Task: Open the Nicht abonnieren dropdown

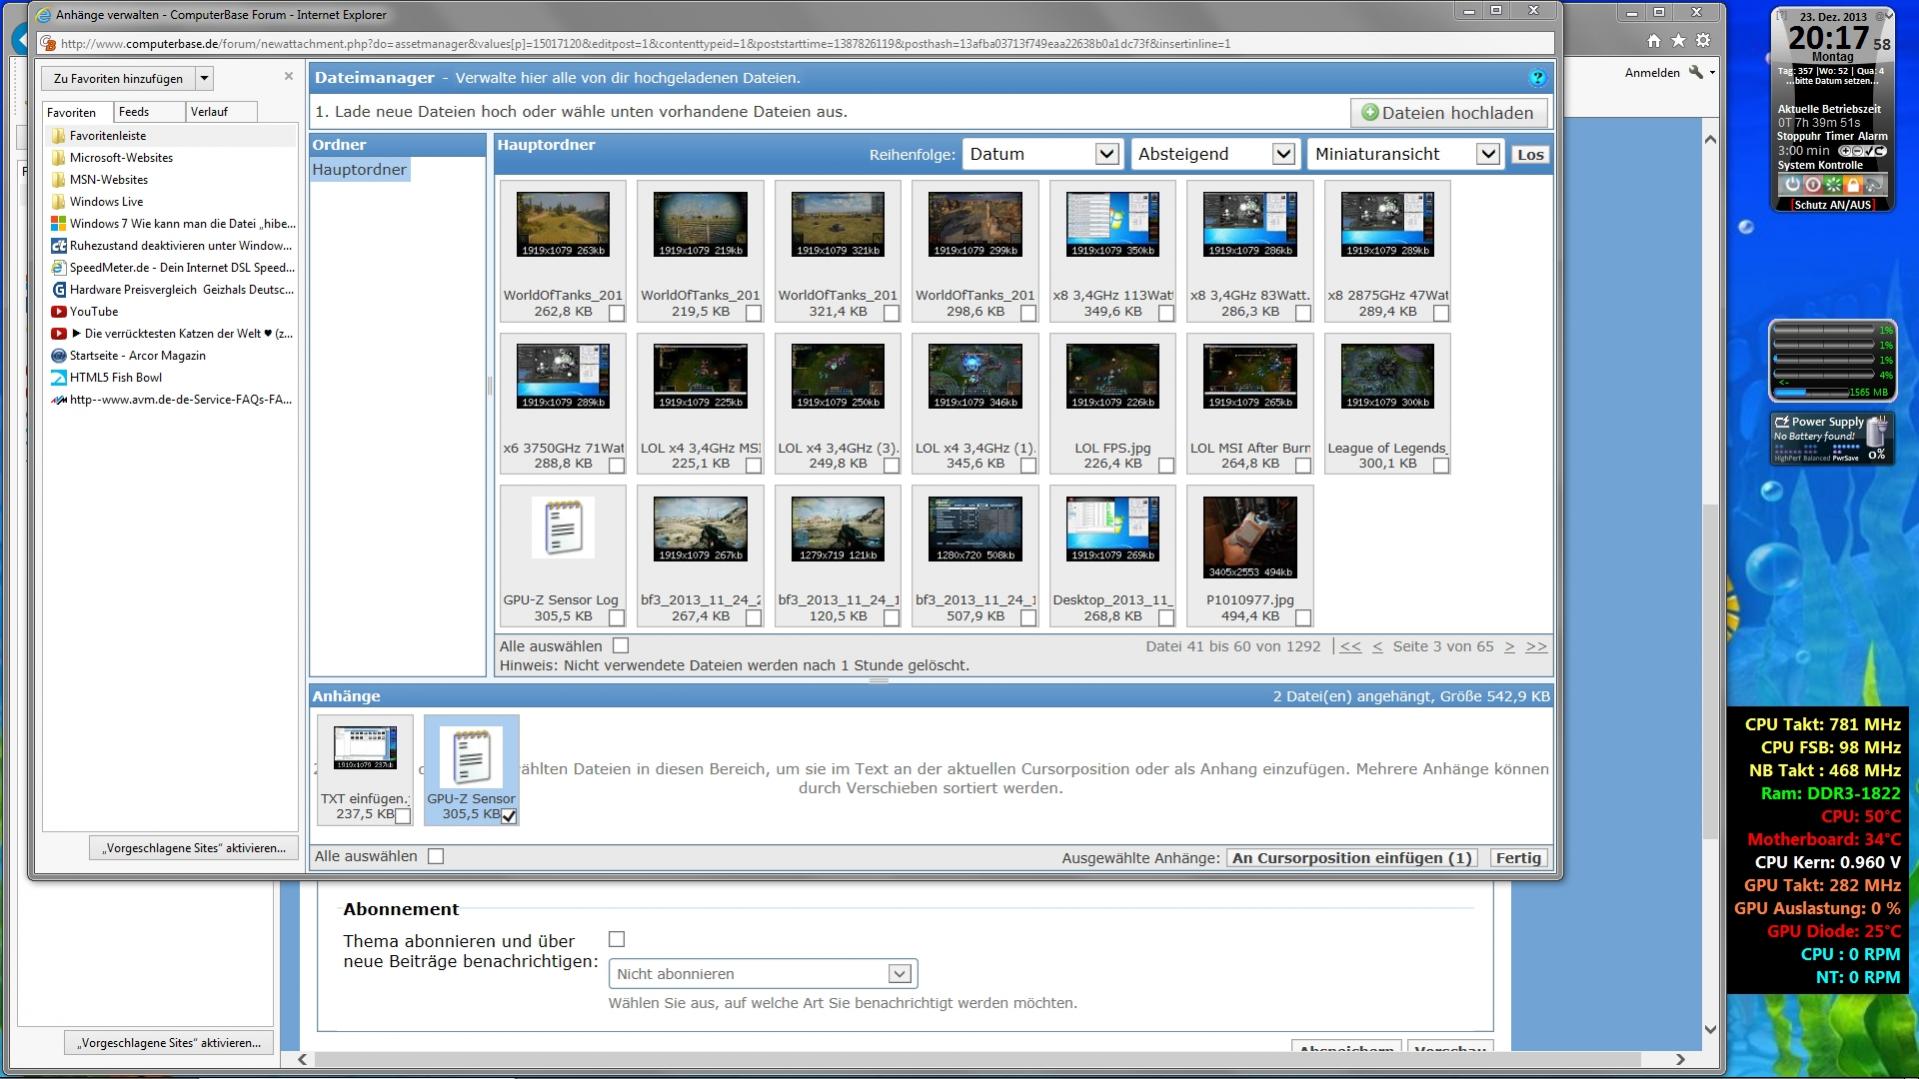Action: click(763, 974)
